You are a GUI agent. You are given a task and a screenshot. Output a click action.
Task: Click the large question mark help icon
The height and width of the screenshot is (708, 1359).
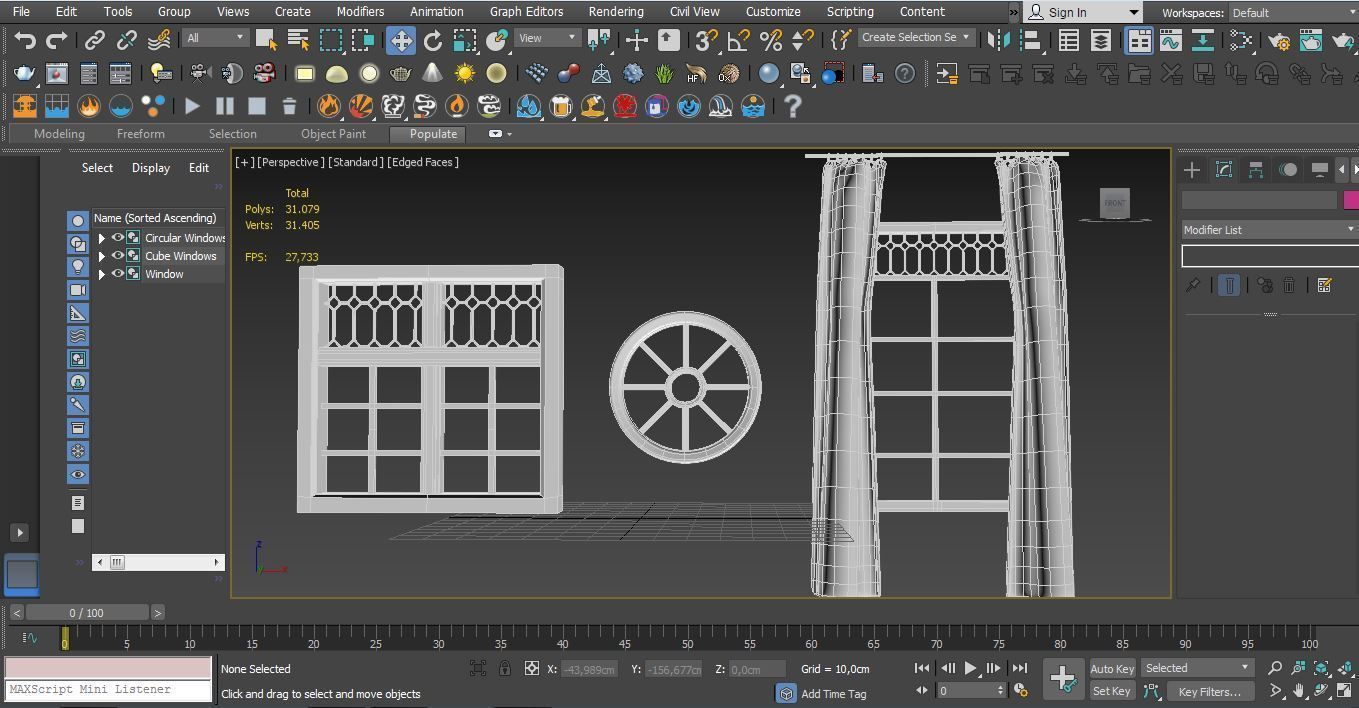click(793, 105)
